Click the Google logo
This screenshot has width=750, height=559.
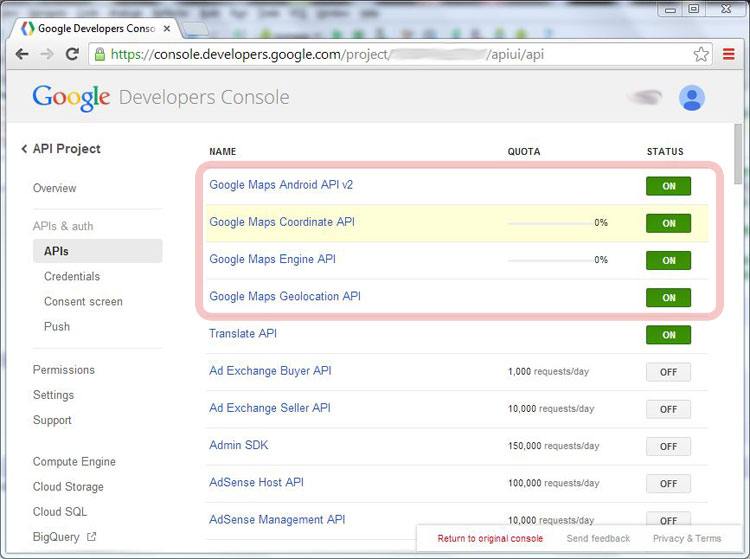[x=71, y=98]
